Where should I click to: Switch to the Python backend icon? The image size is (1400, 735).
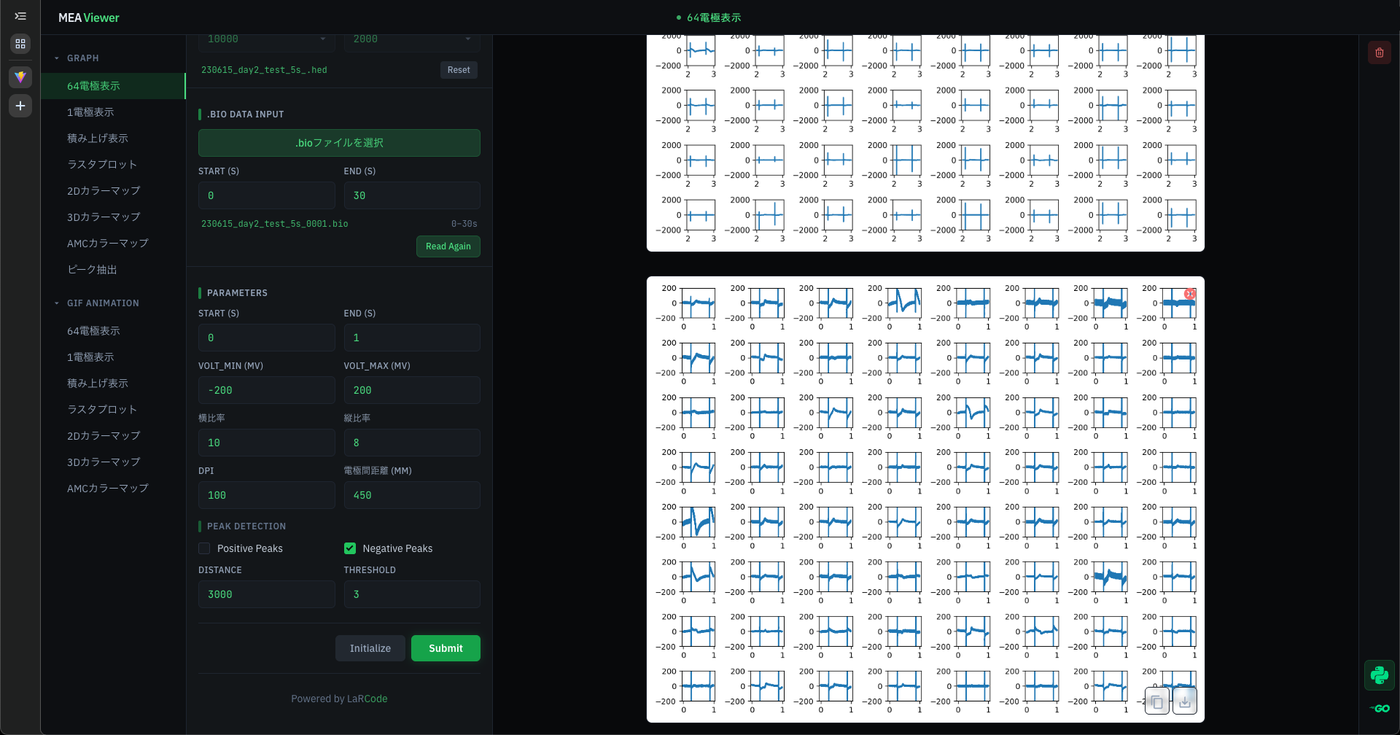[x=1379, y=675]
